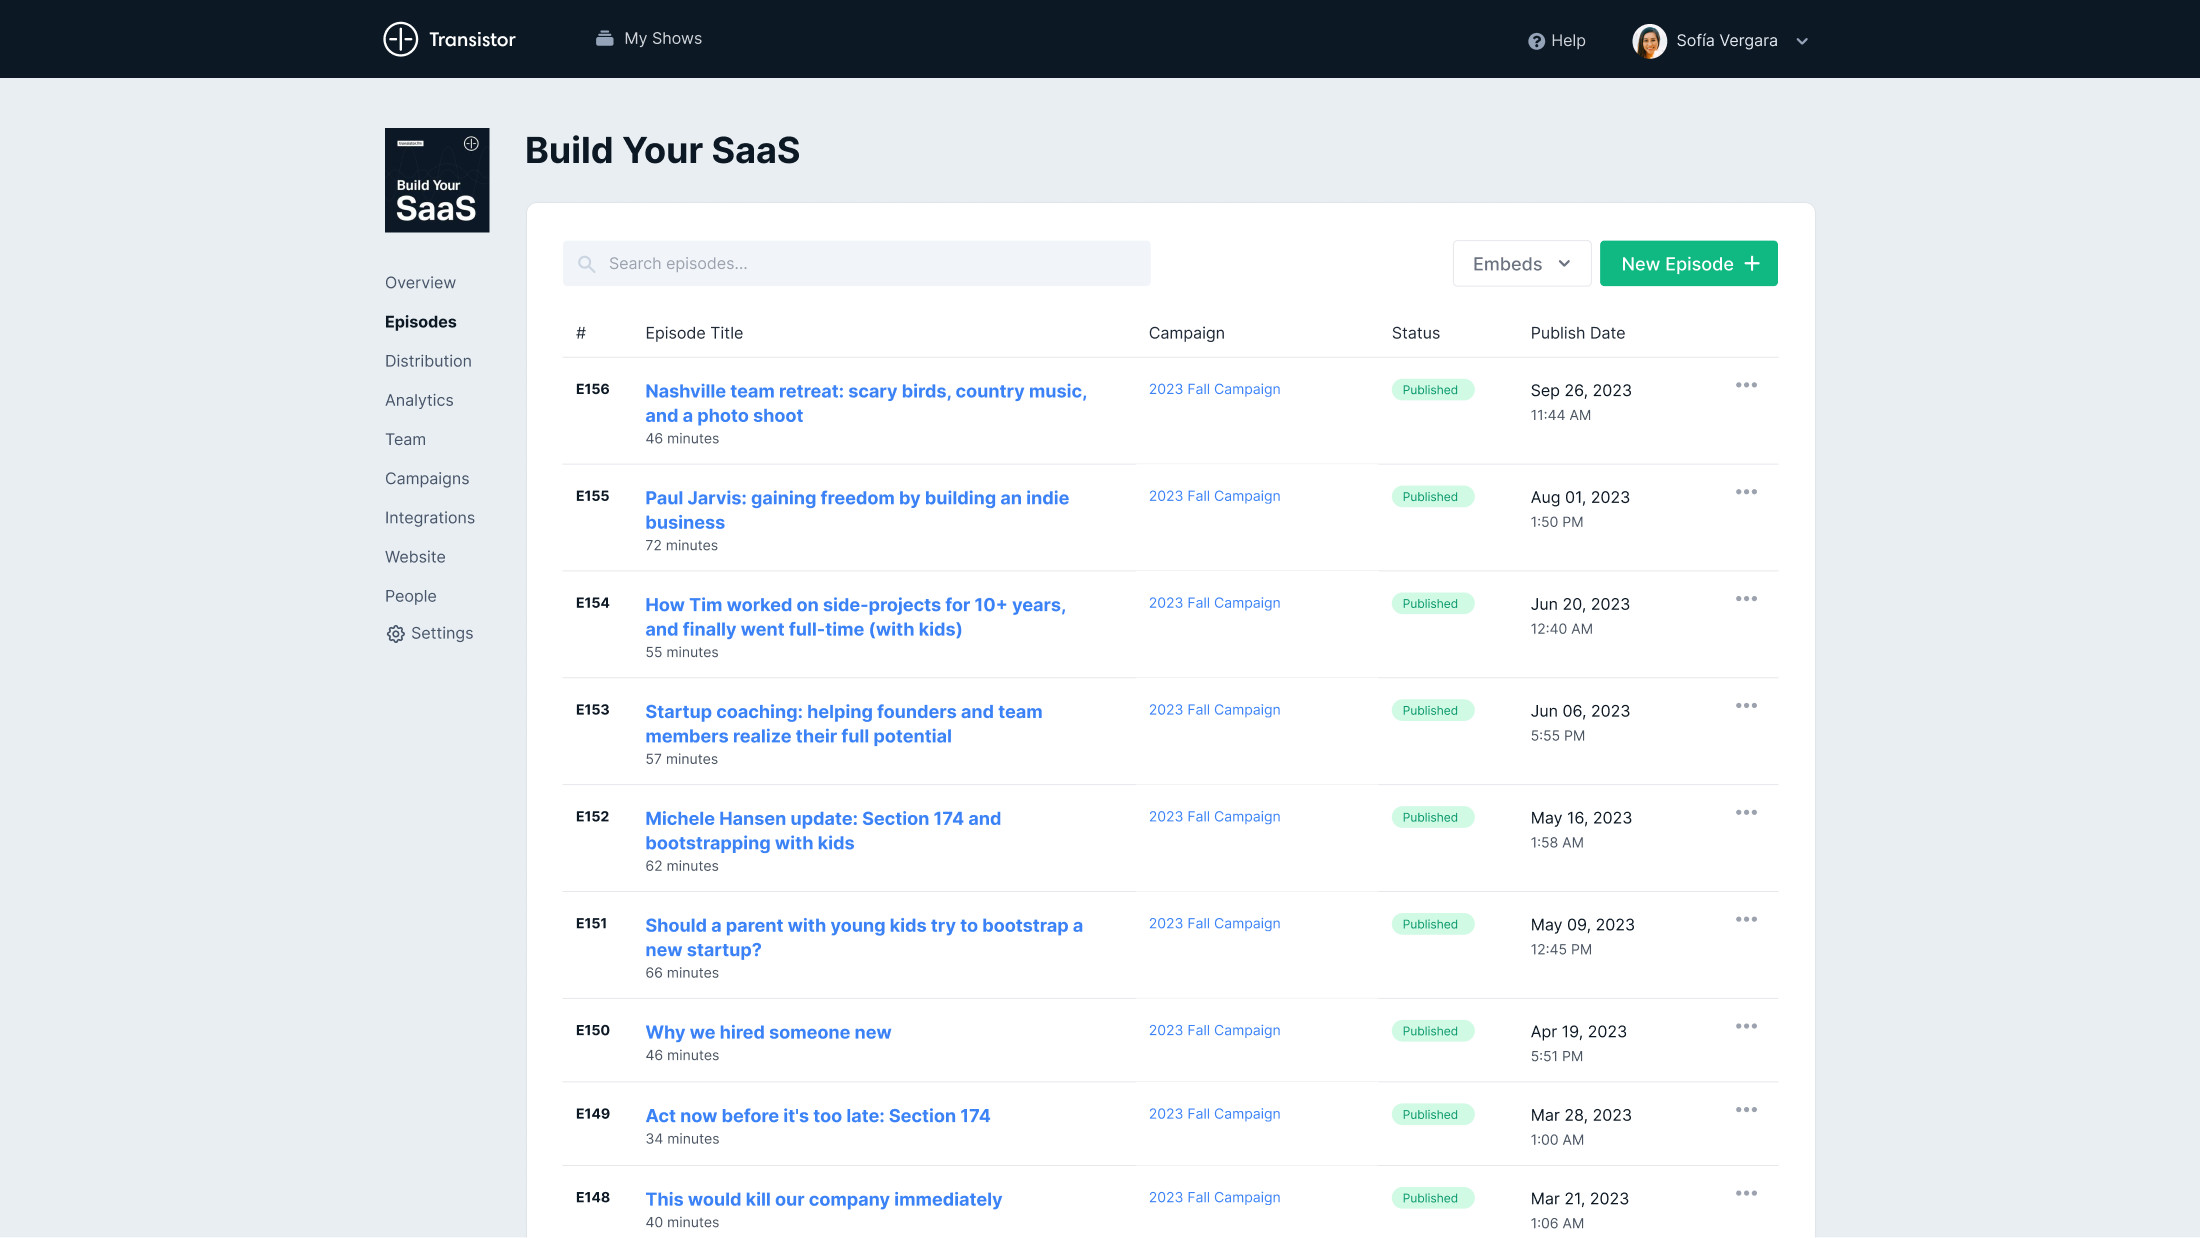Open three-dot menu for episode E150
The height and width of the screenshot is (1238, 2200).
point(1746,1027)
